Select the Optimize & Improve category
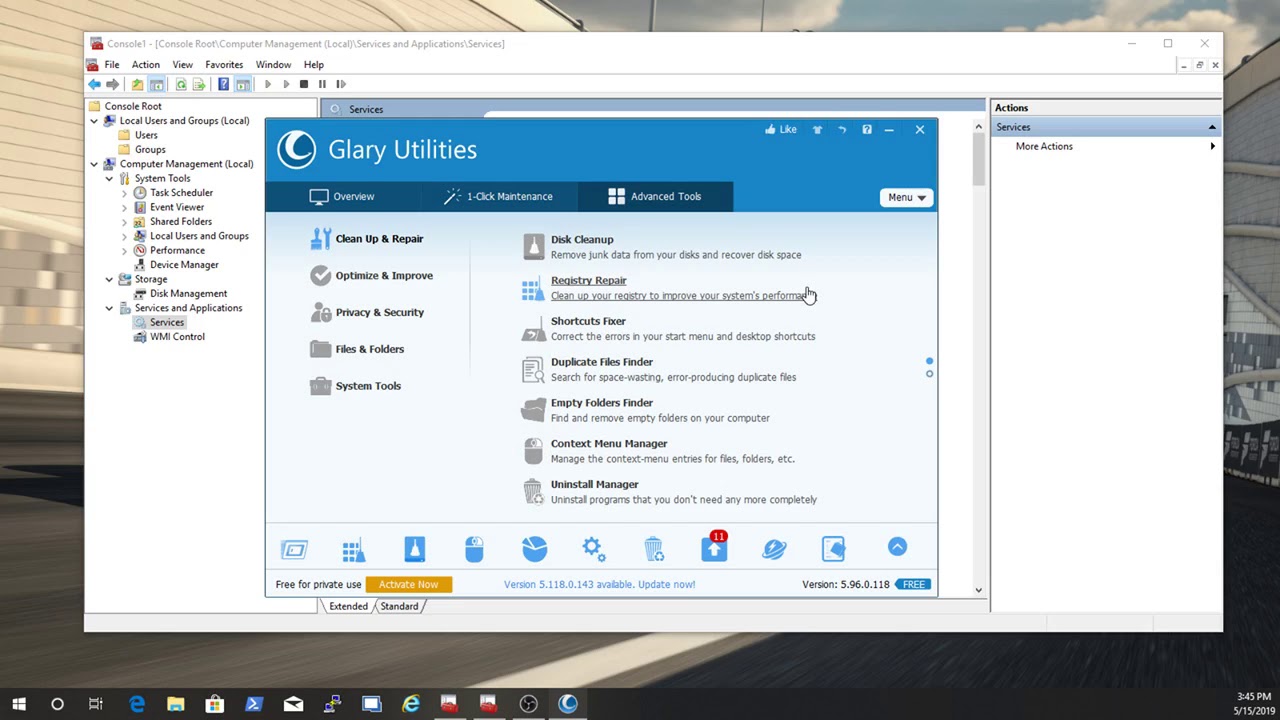Screen dimensions: 1280x720 point(372,276)
